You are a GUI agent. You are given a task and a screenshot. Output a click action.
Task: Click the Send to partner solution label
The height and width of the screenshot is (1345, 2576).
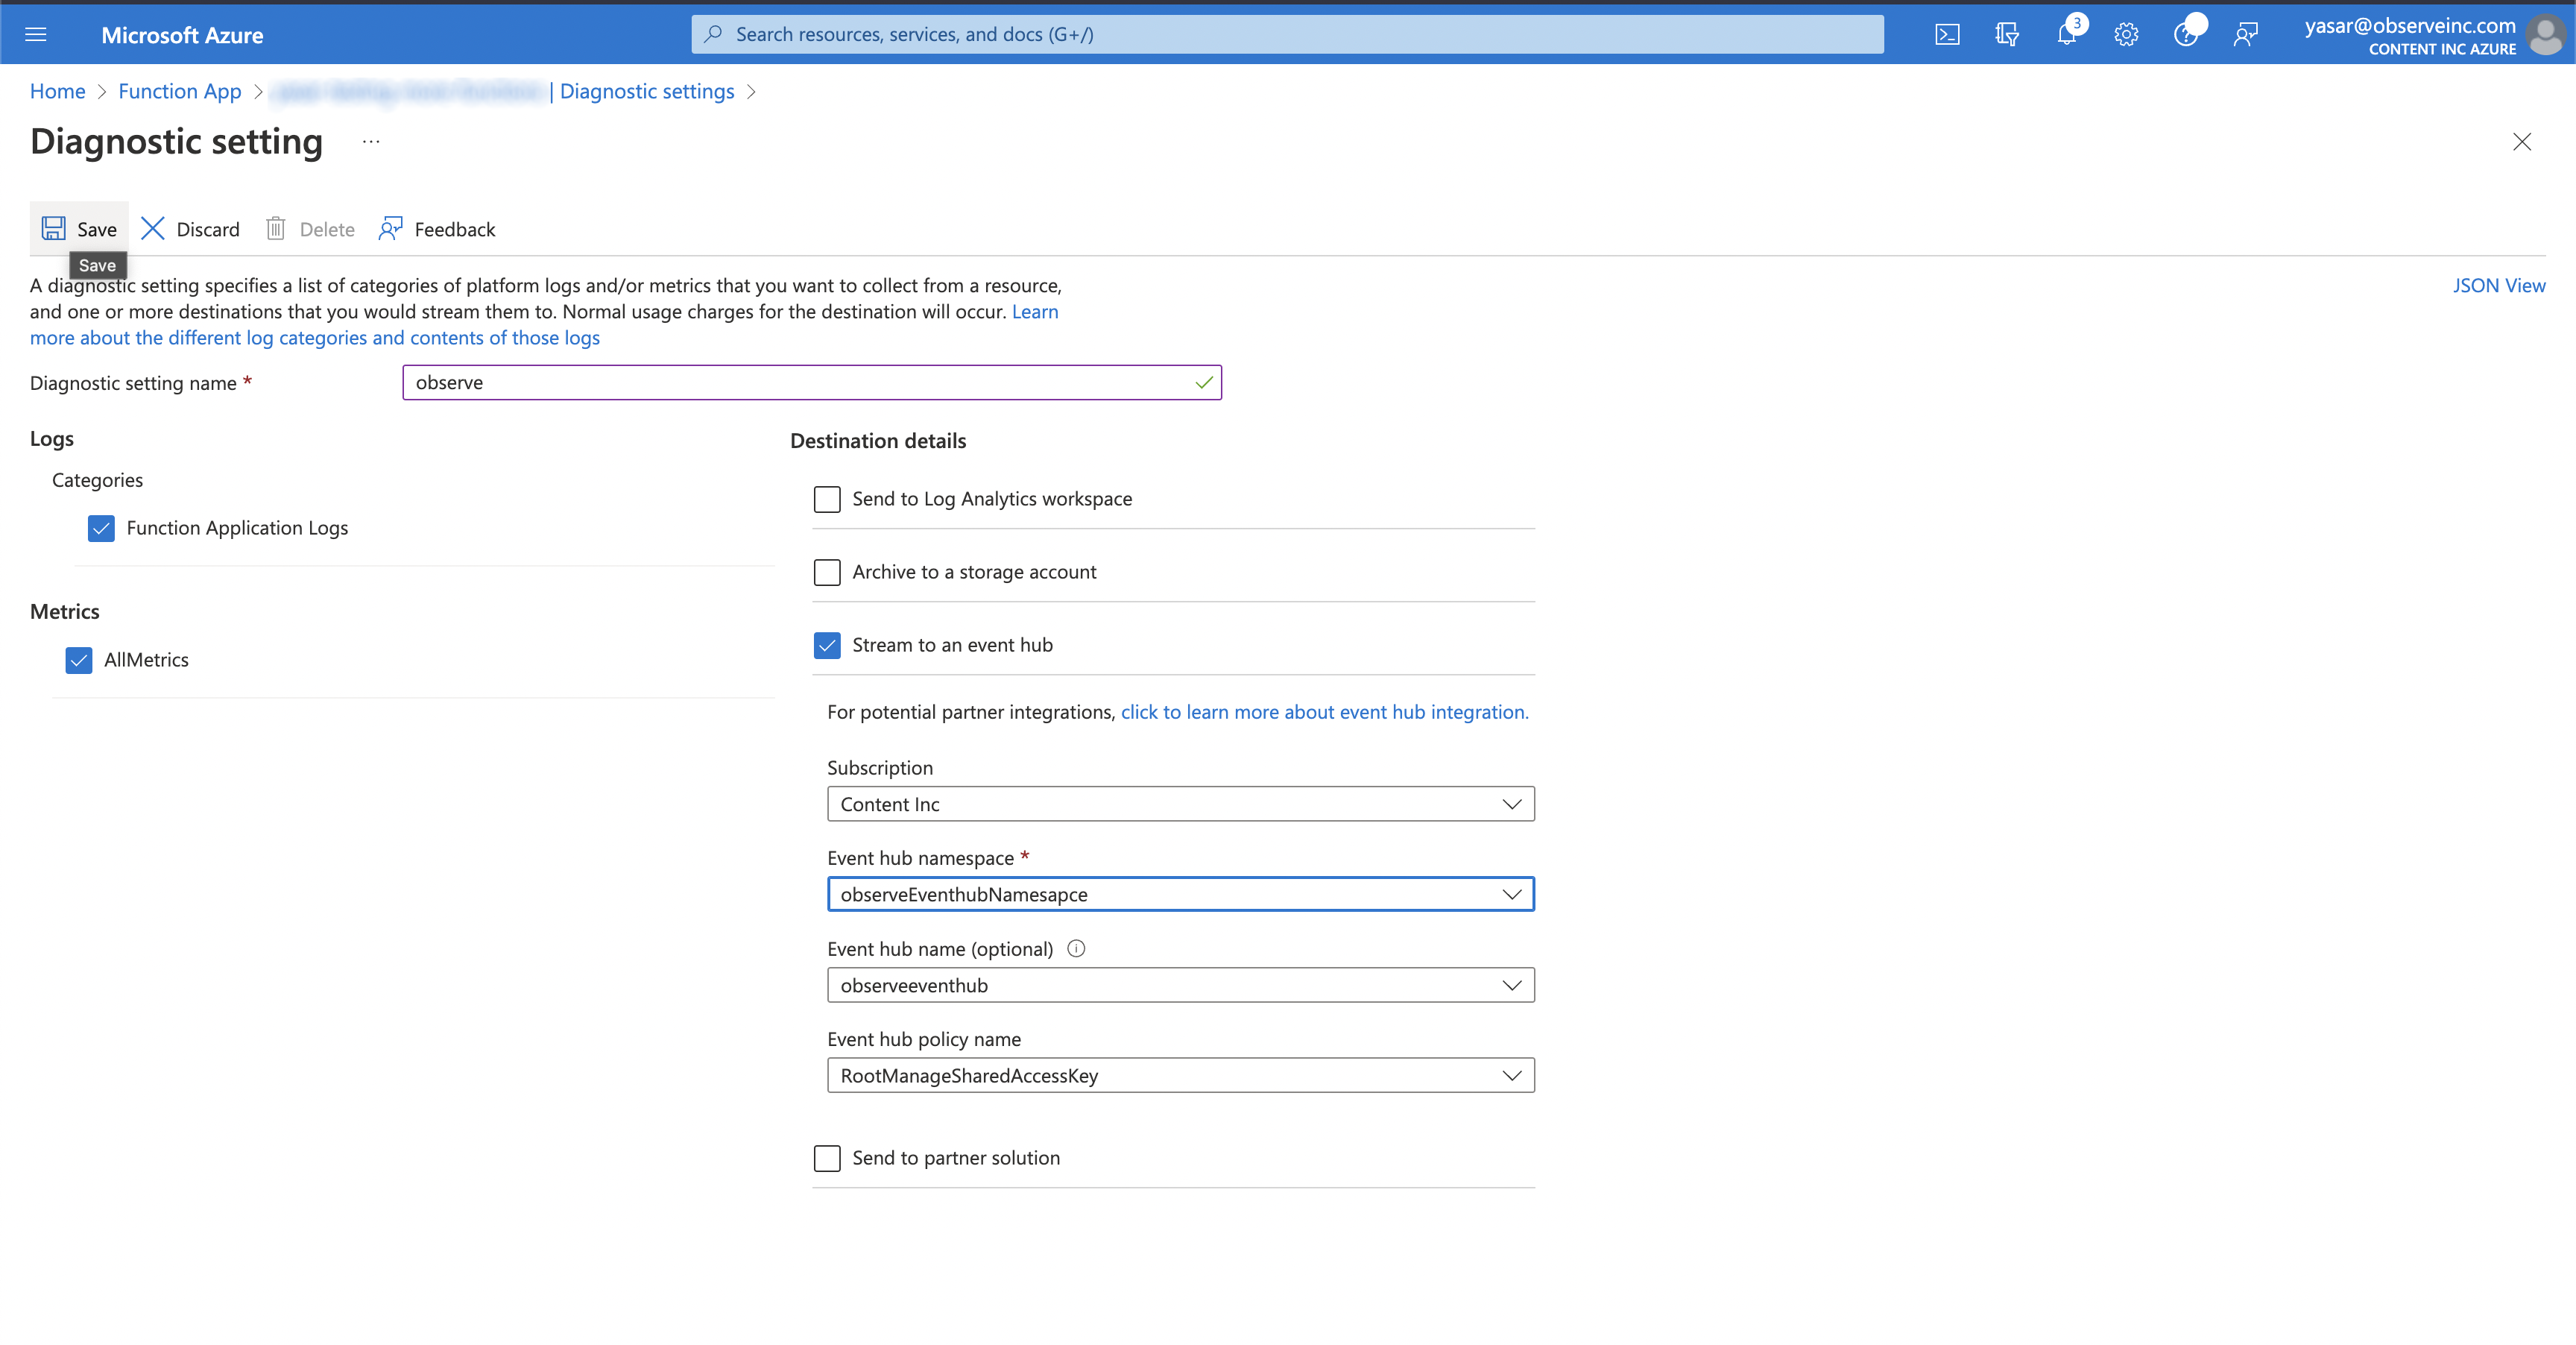[956, 1158]
